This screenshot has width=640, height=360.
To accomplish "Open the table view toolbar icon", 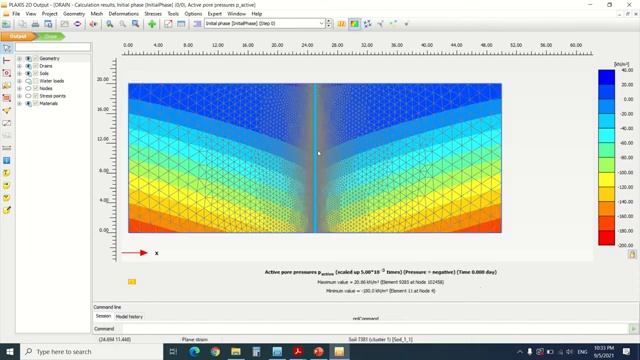I will (x=181, y=24).
